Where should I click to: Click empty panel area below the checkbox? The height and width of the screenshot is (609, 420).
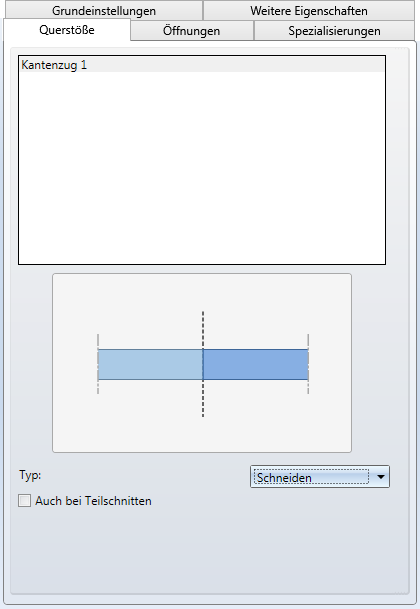click(210, 552)
